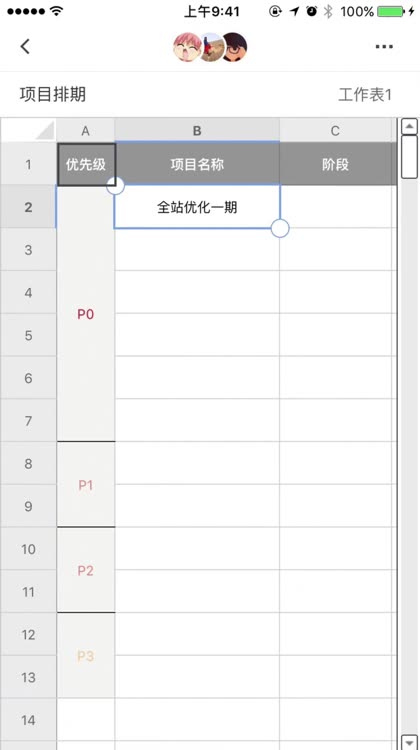Select the P0 merged cell

click(86, 314)
